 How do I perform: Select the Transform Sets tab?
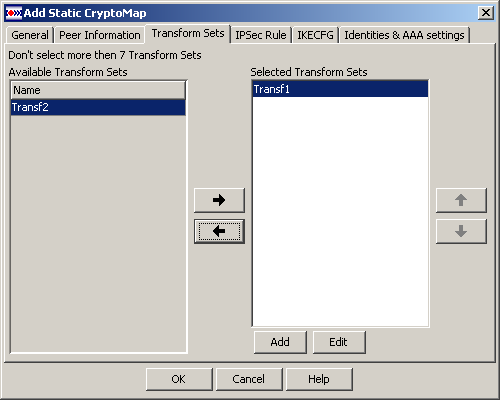pos(188,33)
